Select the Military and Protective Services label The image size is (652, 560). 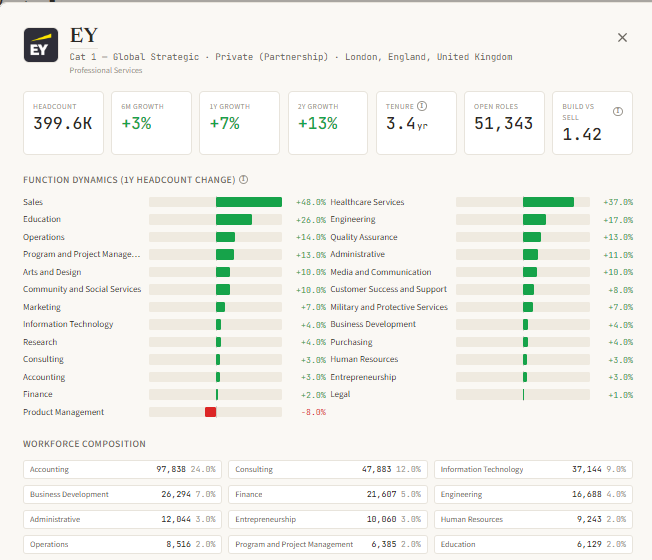coord(389,307)
